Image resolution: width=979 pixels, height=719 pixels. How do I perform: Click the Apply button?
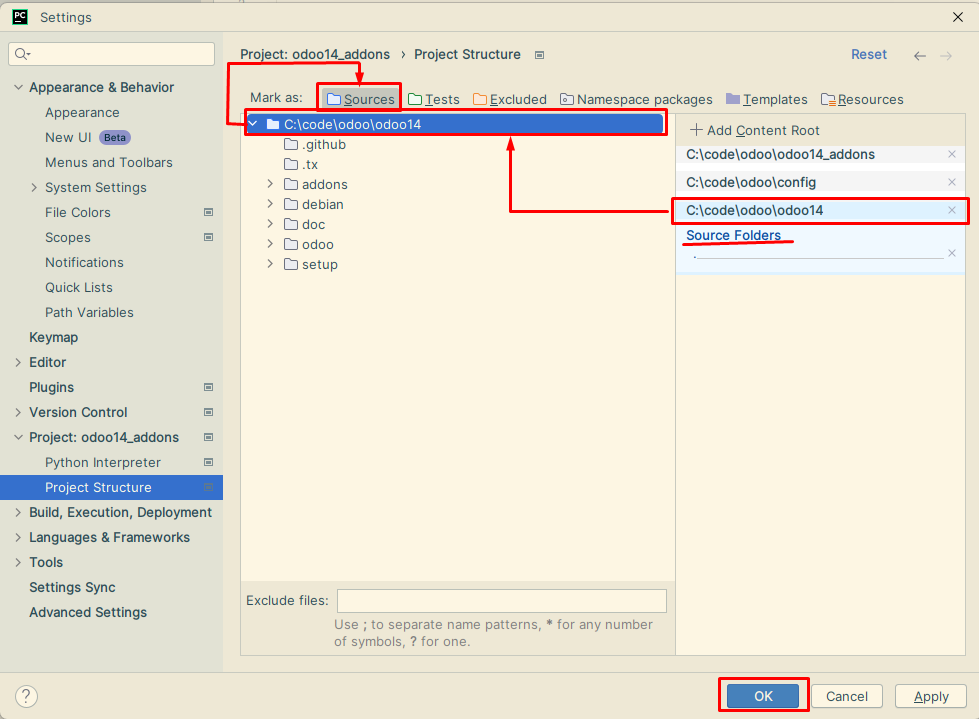click(x=931, y=696)
